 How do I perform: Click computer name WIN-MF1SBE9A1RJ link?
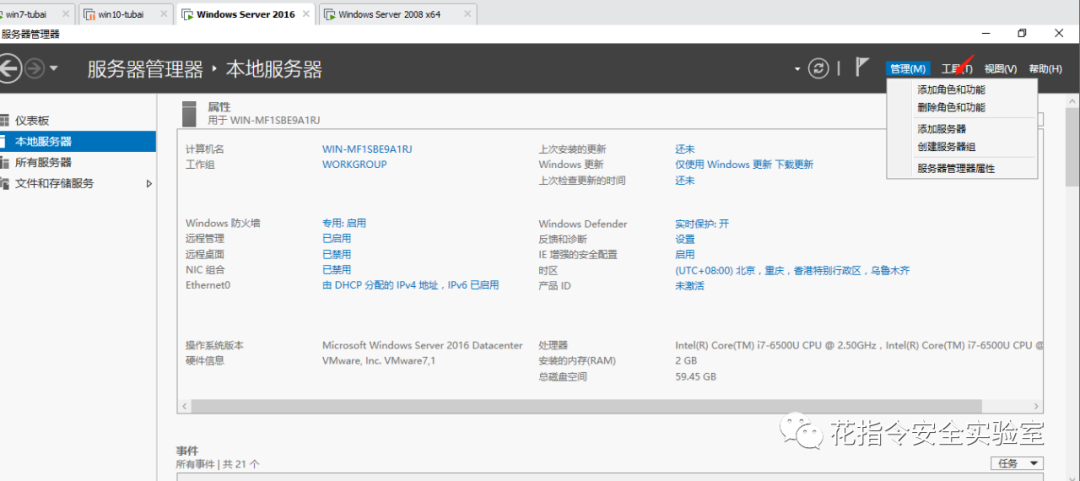pos(367,149)
